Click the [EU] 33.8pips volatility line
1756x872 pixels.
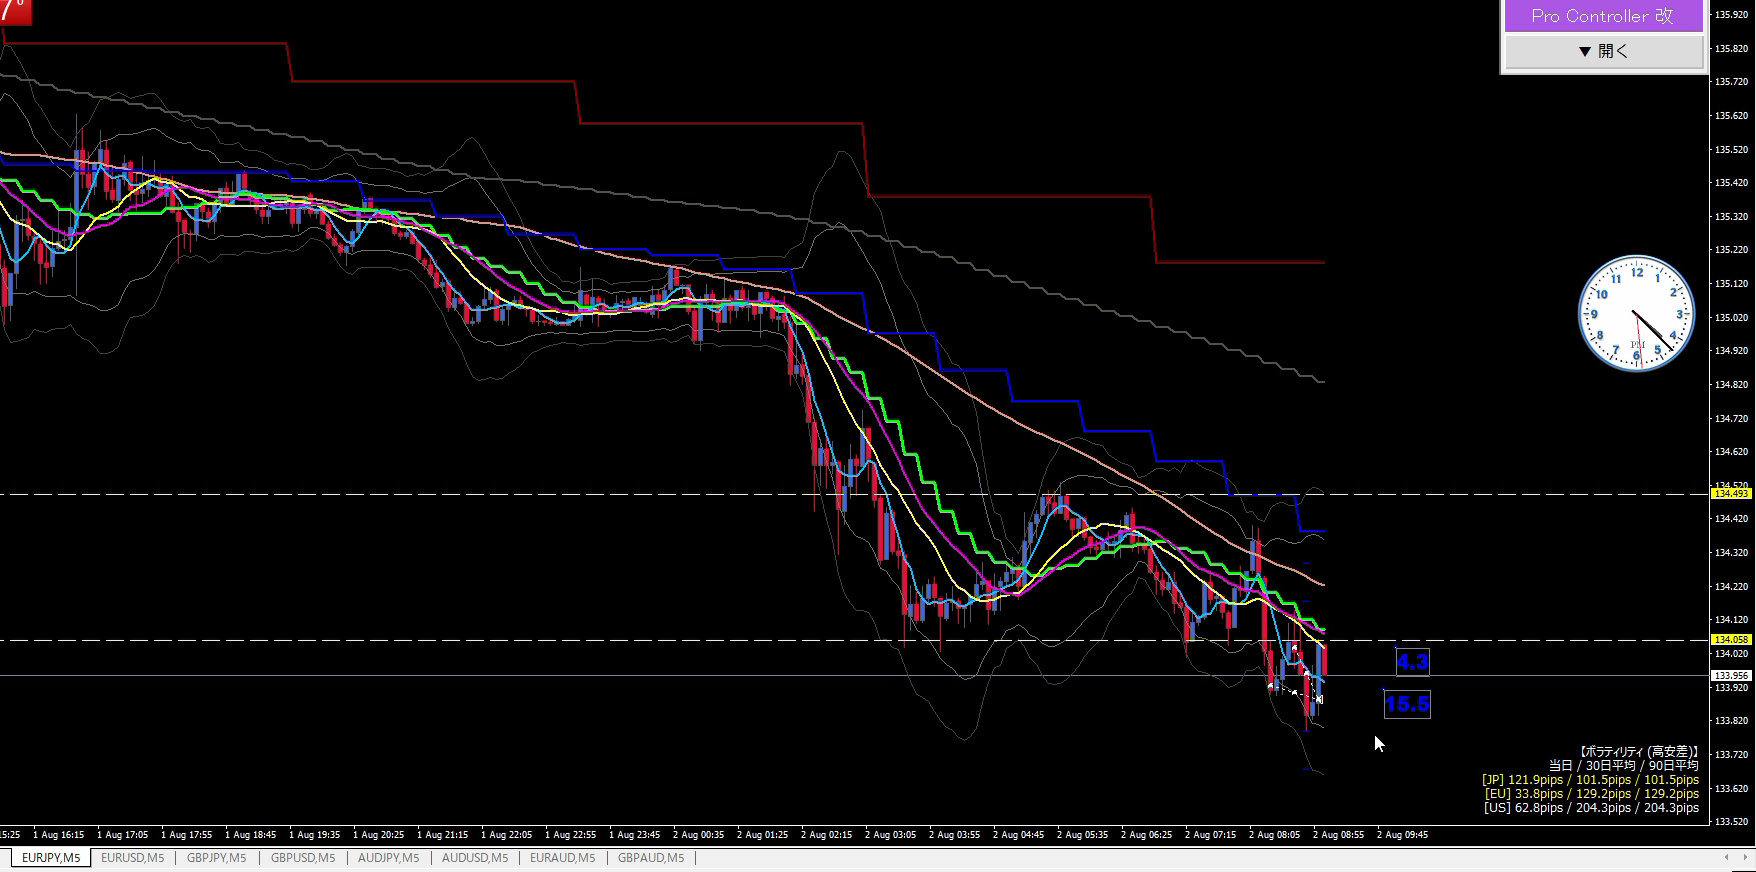point(1592,794)
